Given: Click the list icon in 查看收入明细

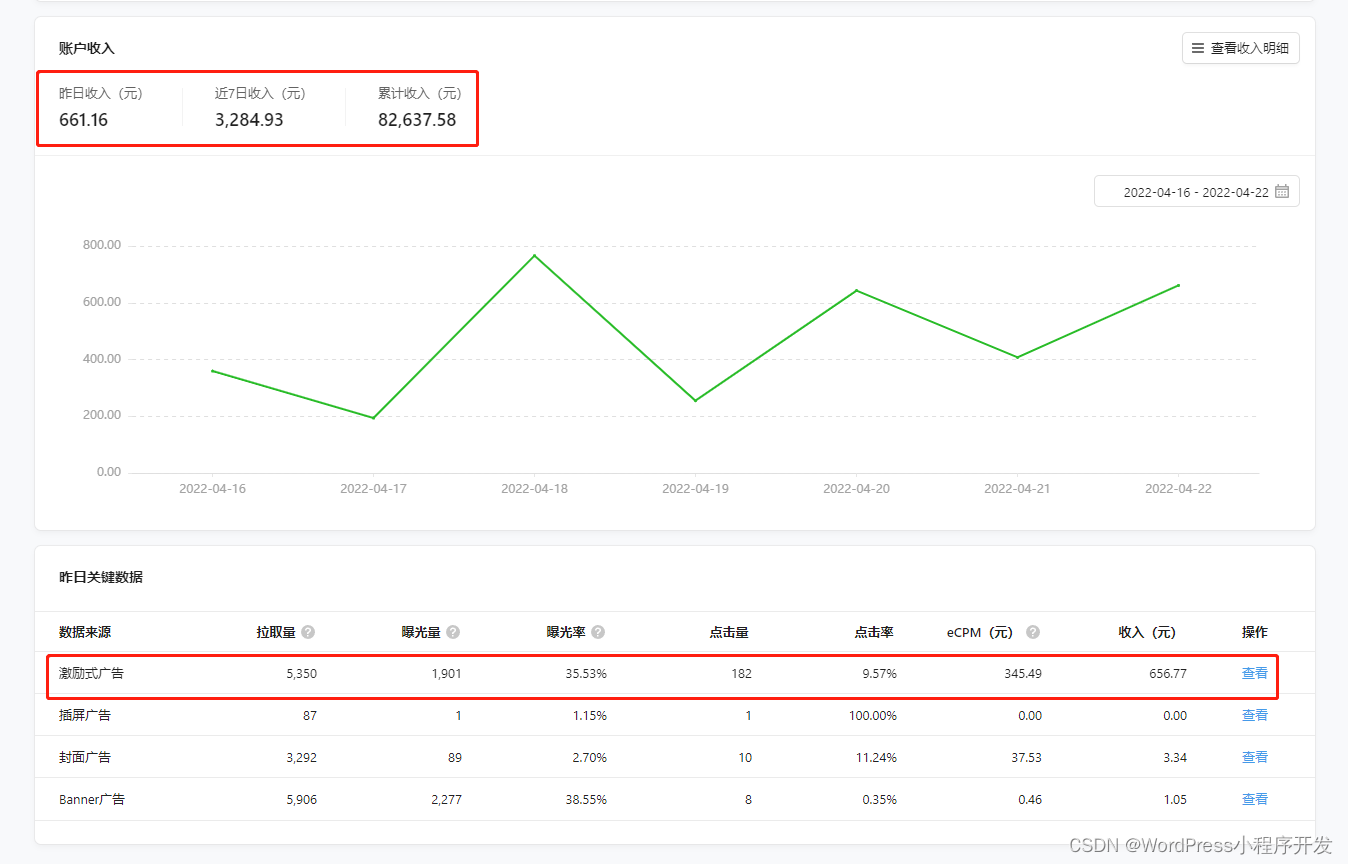Looking at the screenshot, I should coord(1198,48).
